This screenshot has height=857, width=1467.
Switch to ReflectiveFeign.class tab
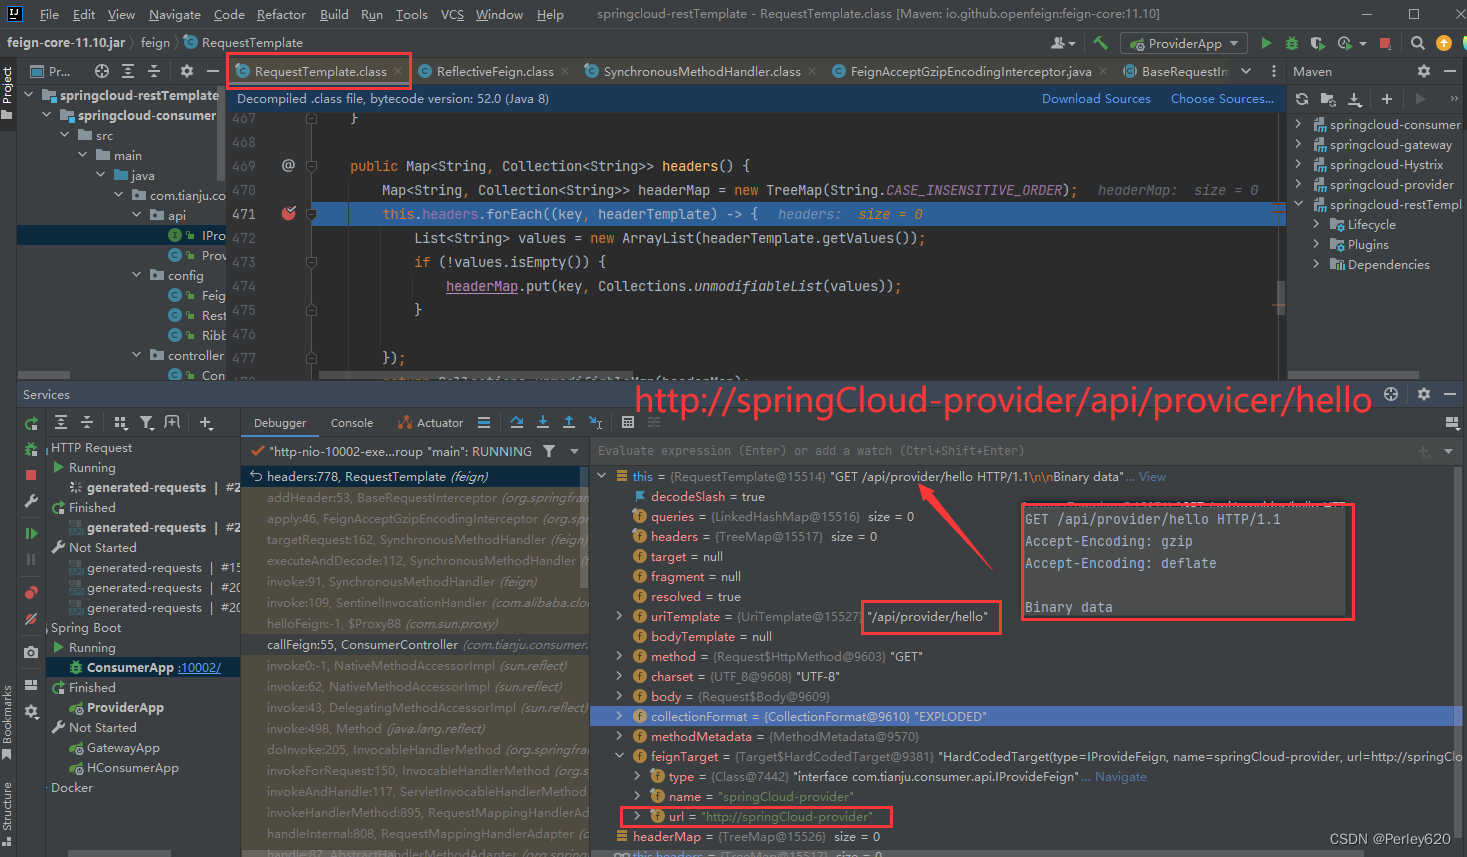(x=494, y=71)
